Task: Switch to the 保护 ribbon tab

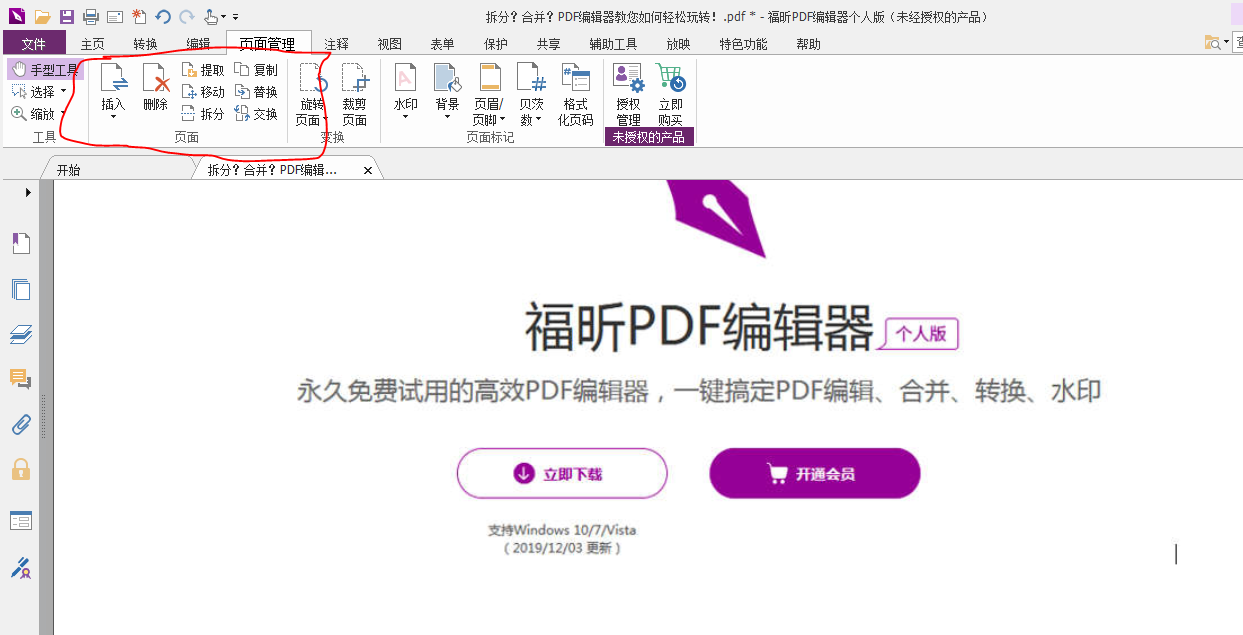Action: point(495,44)
